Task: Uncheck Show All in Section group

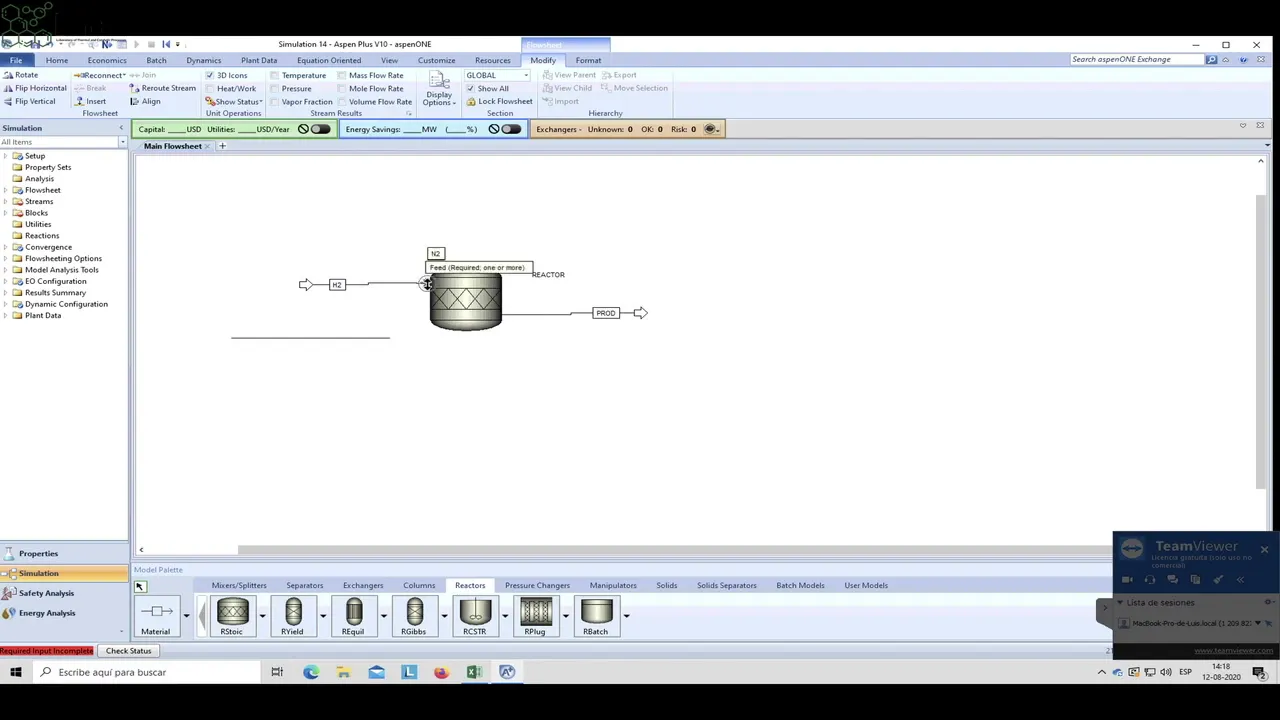Action: coord(471,88)
